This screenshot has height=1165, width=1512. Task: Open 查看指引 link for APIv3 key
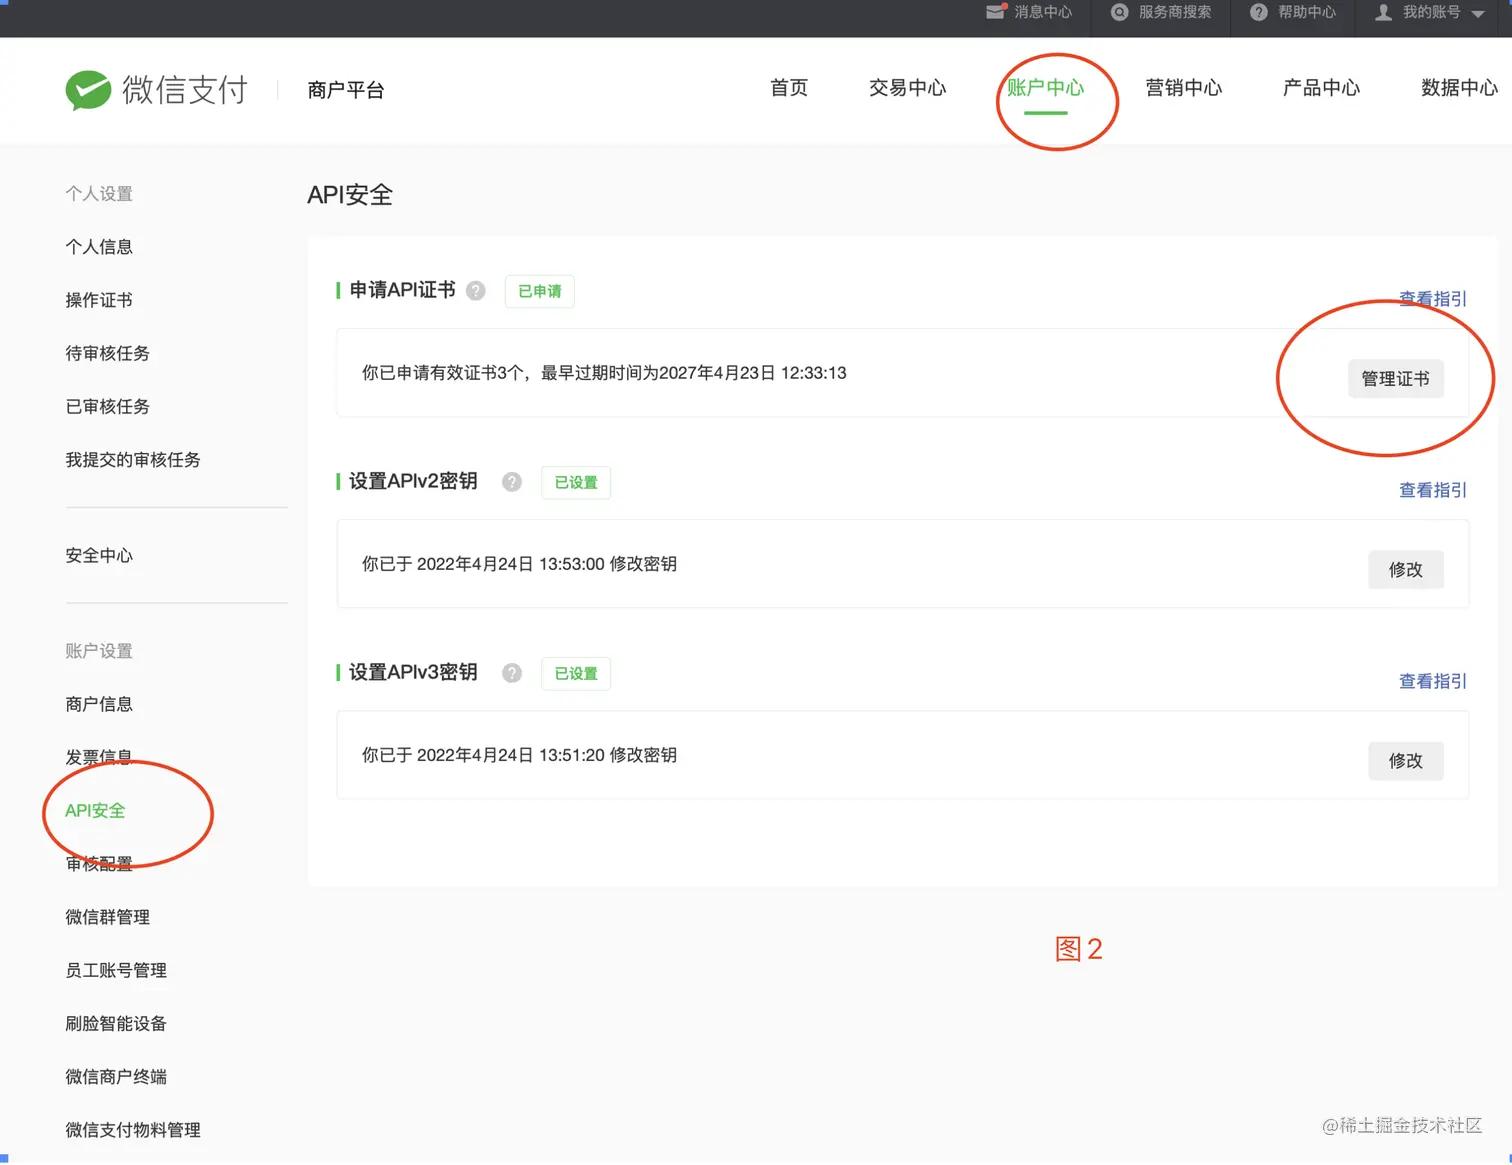[x=1433, y=681]
